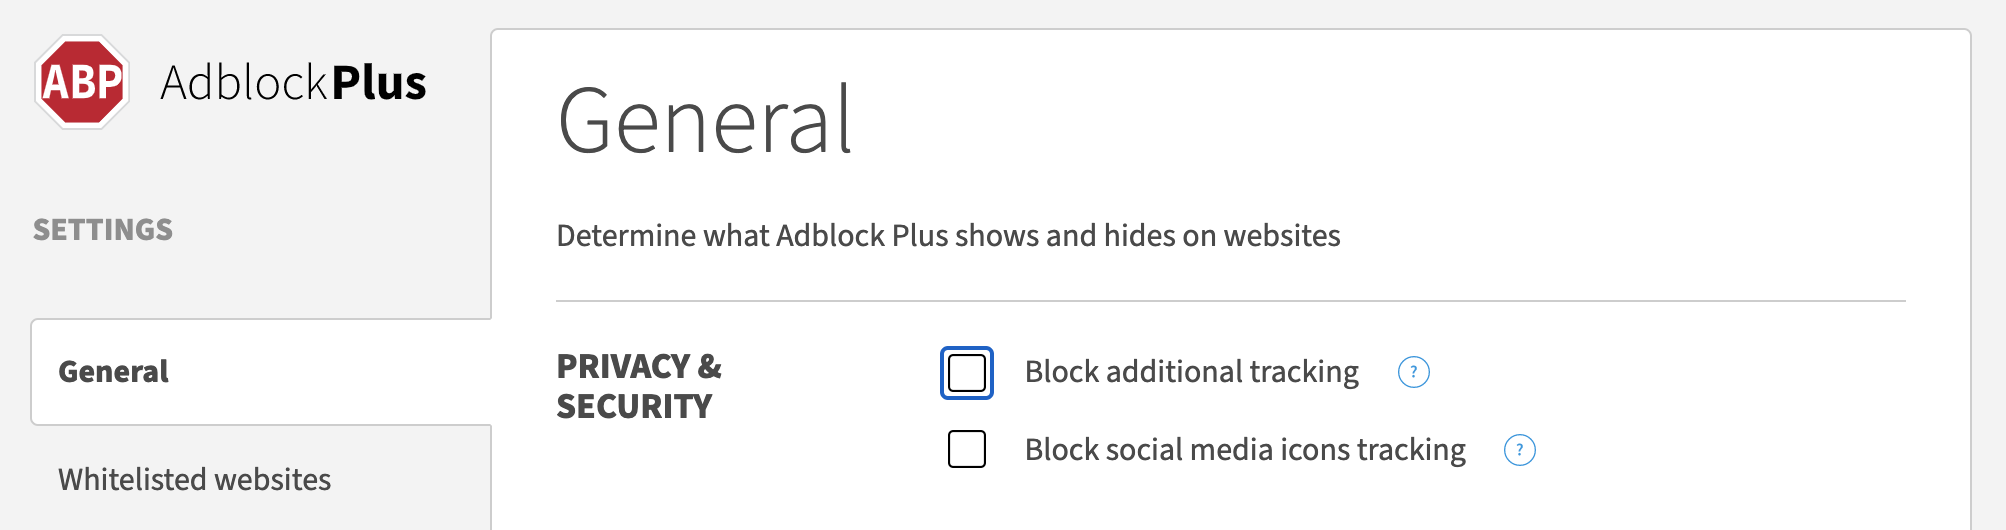
Task: Click the "Block social media icons tracking" label
Action: [x=1245, y=450]
